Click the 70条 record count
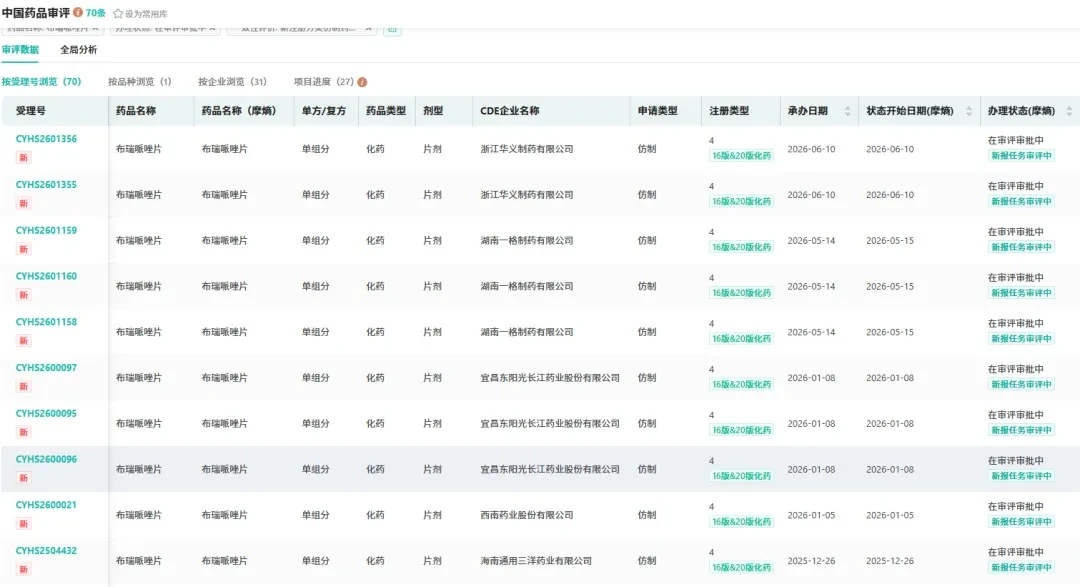The height and width of the screenshot is (587, 1080). [95, 13]
